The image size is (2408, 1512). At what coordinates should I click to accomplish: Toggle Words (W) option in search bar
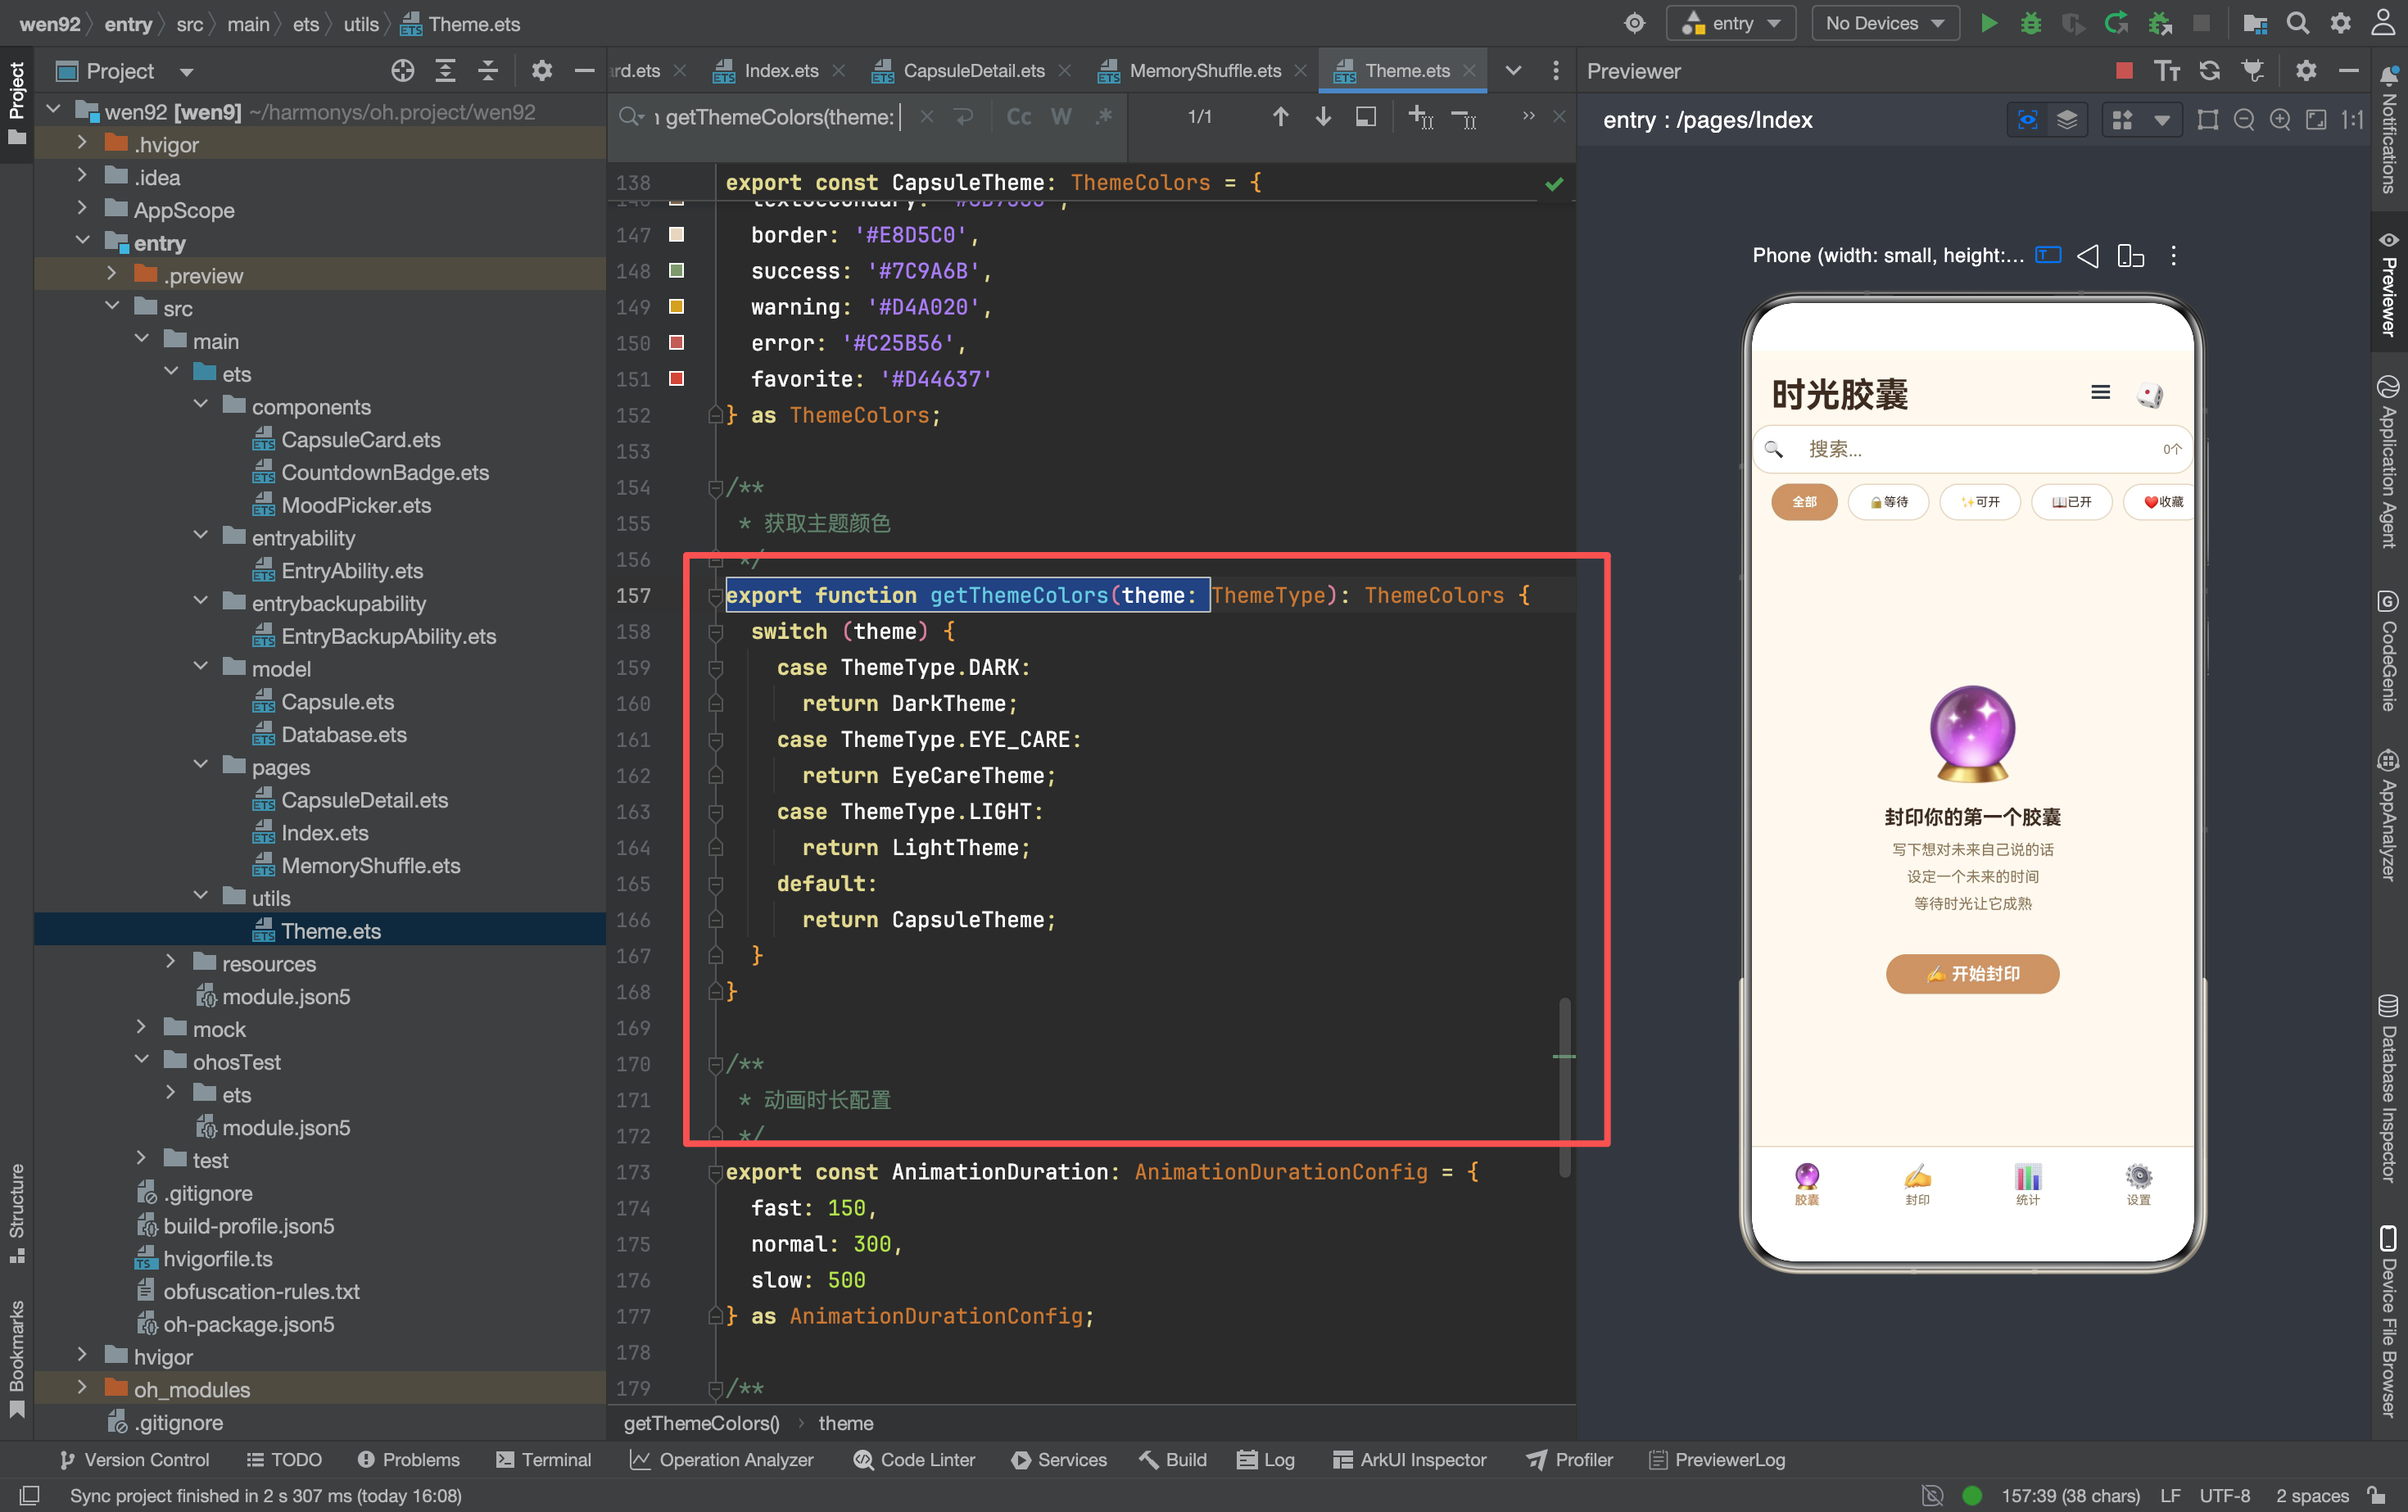[1061, 117]
